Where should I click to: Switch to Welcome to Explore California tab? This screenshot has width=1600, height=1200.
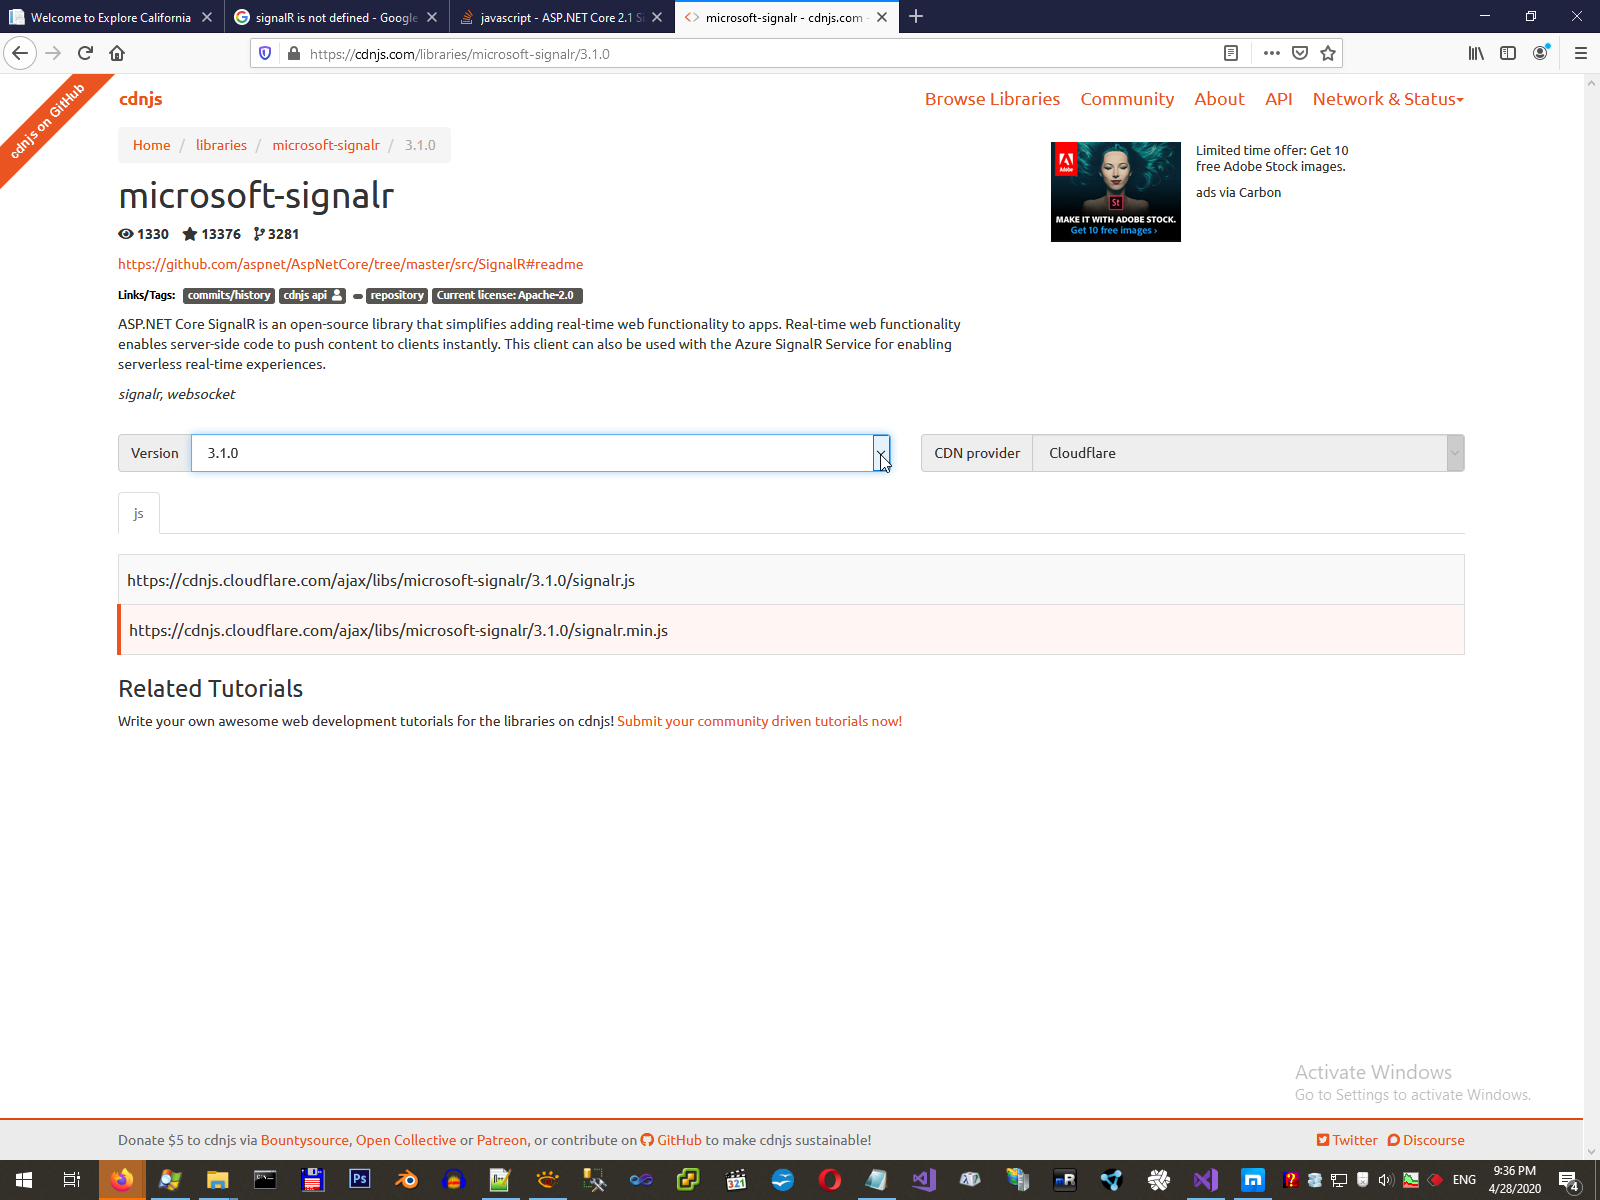coord(111,17)
